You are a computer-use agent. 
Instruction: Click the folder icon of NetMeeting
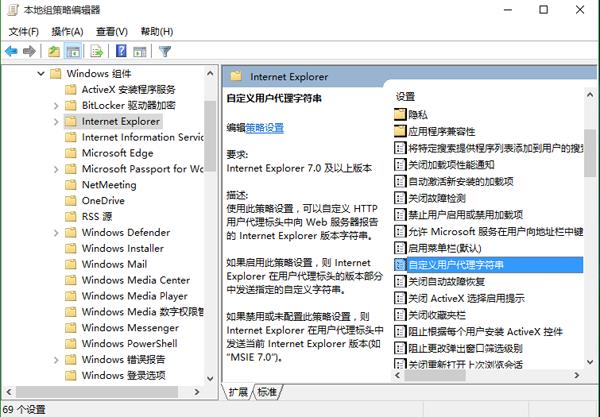[71, 185]
